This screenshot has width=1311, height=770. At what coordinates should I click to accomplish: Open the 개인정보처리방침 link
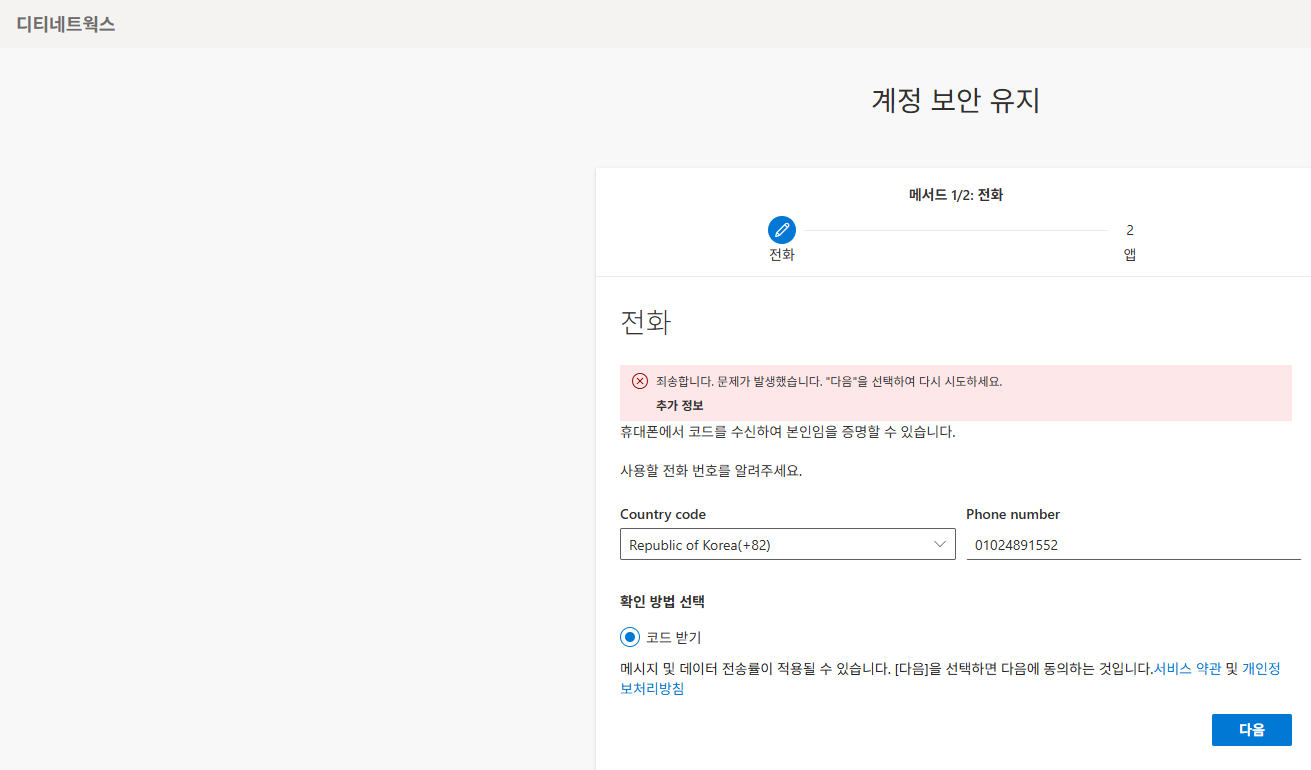1261,669
